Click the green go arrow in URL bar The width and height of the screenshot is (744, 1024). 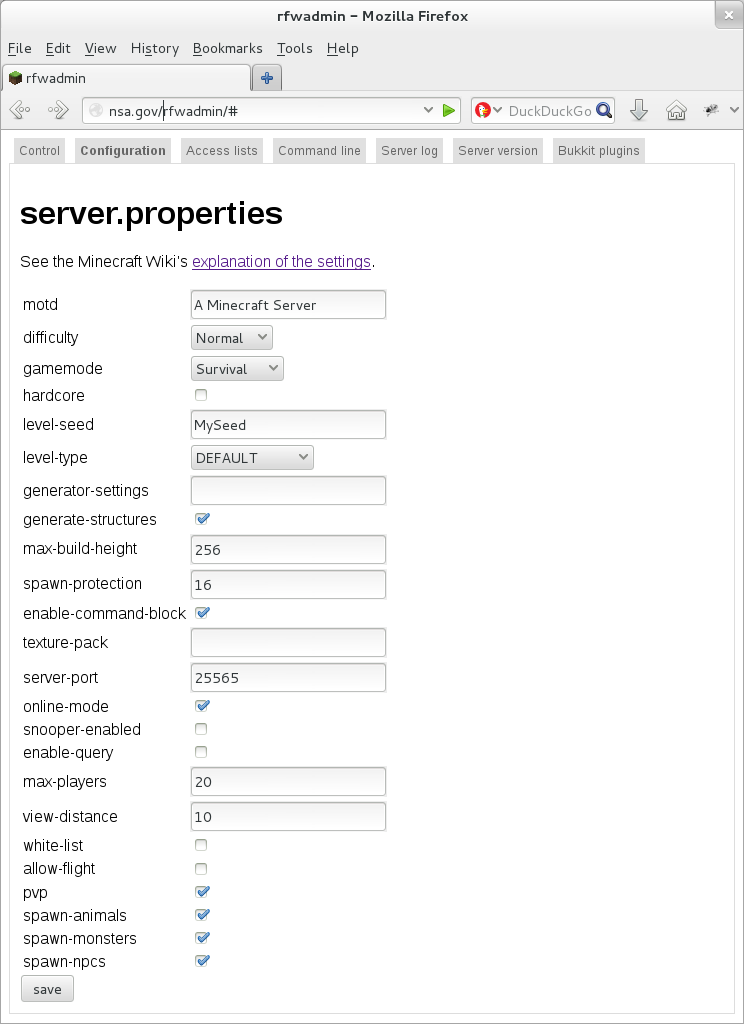tap(449, 110)
